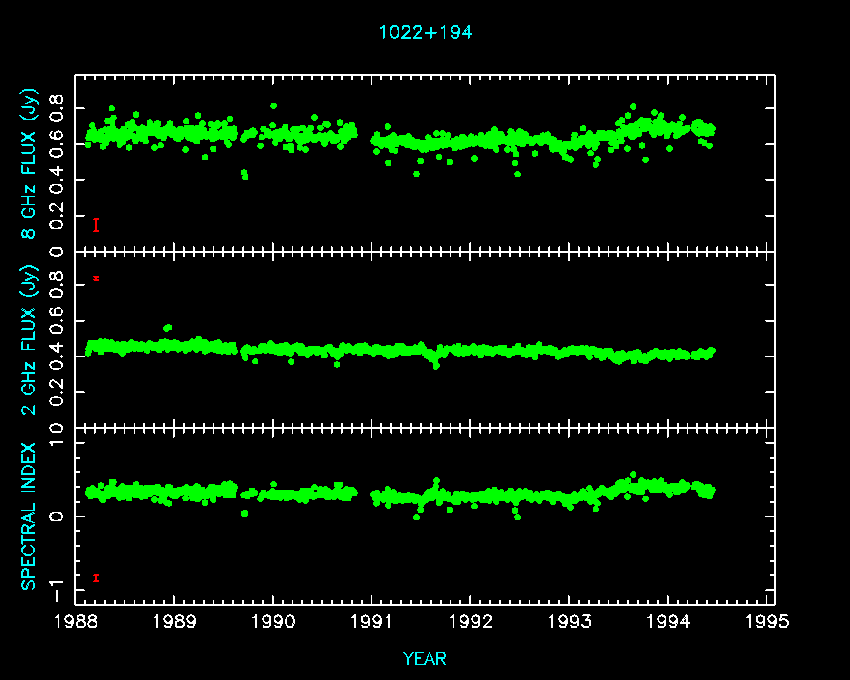Click the SPECTRAL INDEX axis label
This screenshot has width=850, height=680.
[x=30, y=516]
